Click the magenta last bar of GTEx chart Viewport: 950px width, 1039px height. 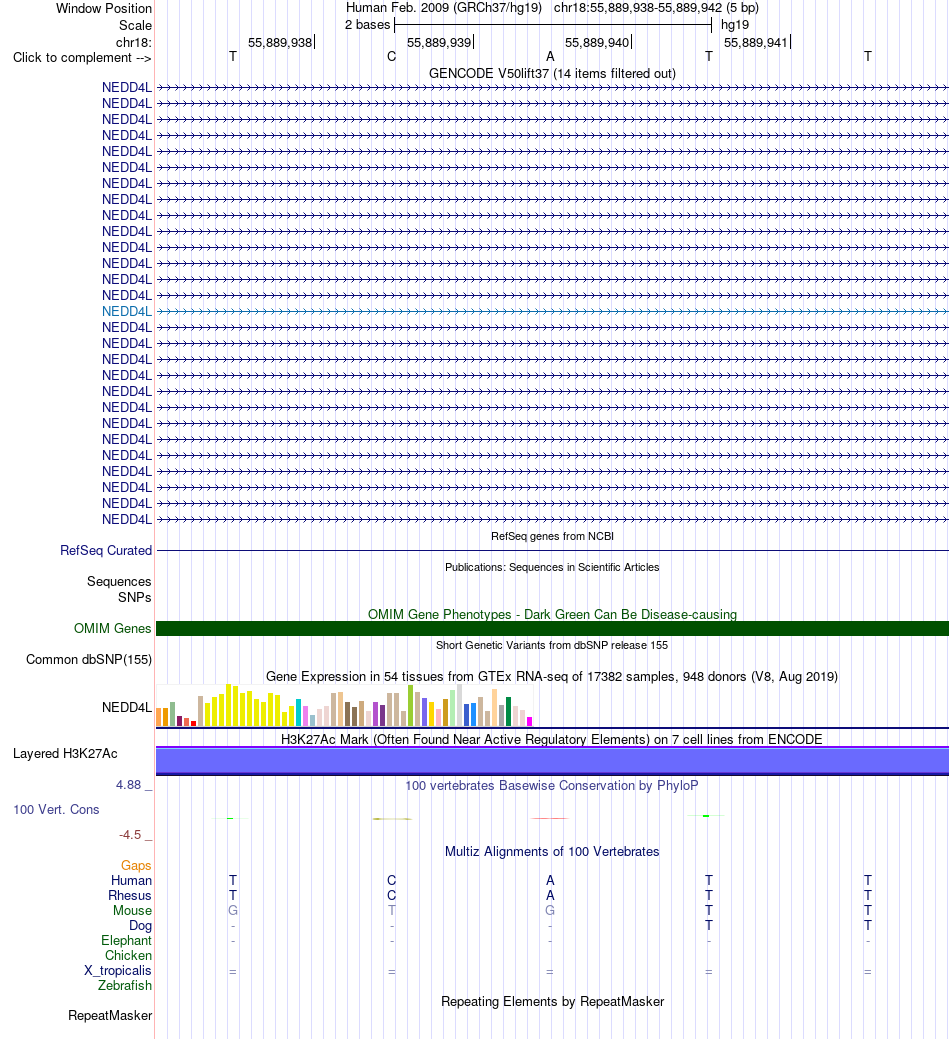(529, 722)
